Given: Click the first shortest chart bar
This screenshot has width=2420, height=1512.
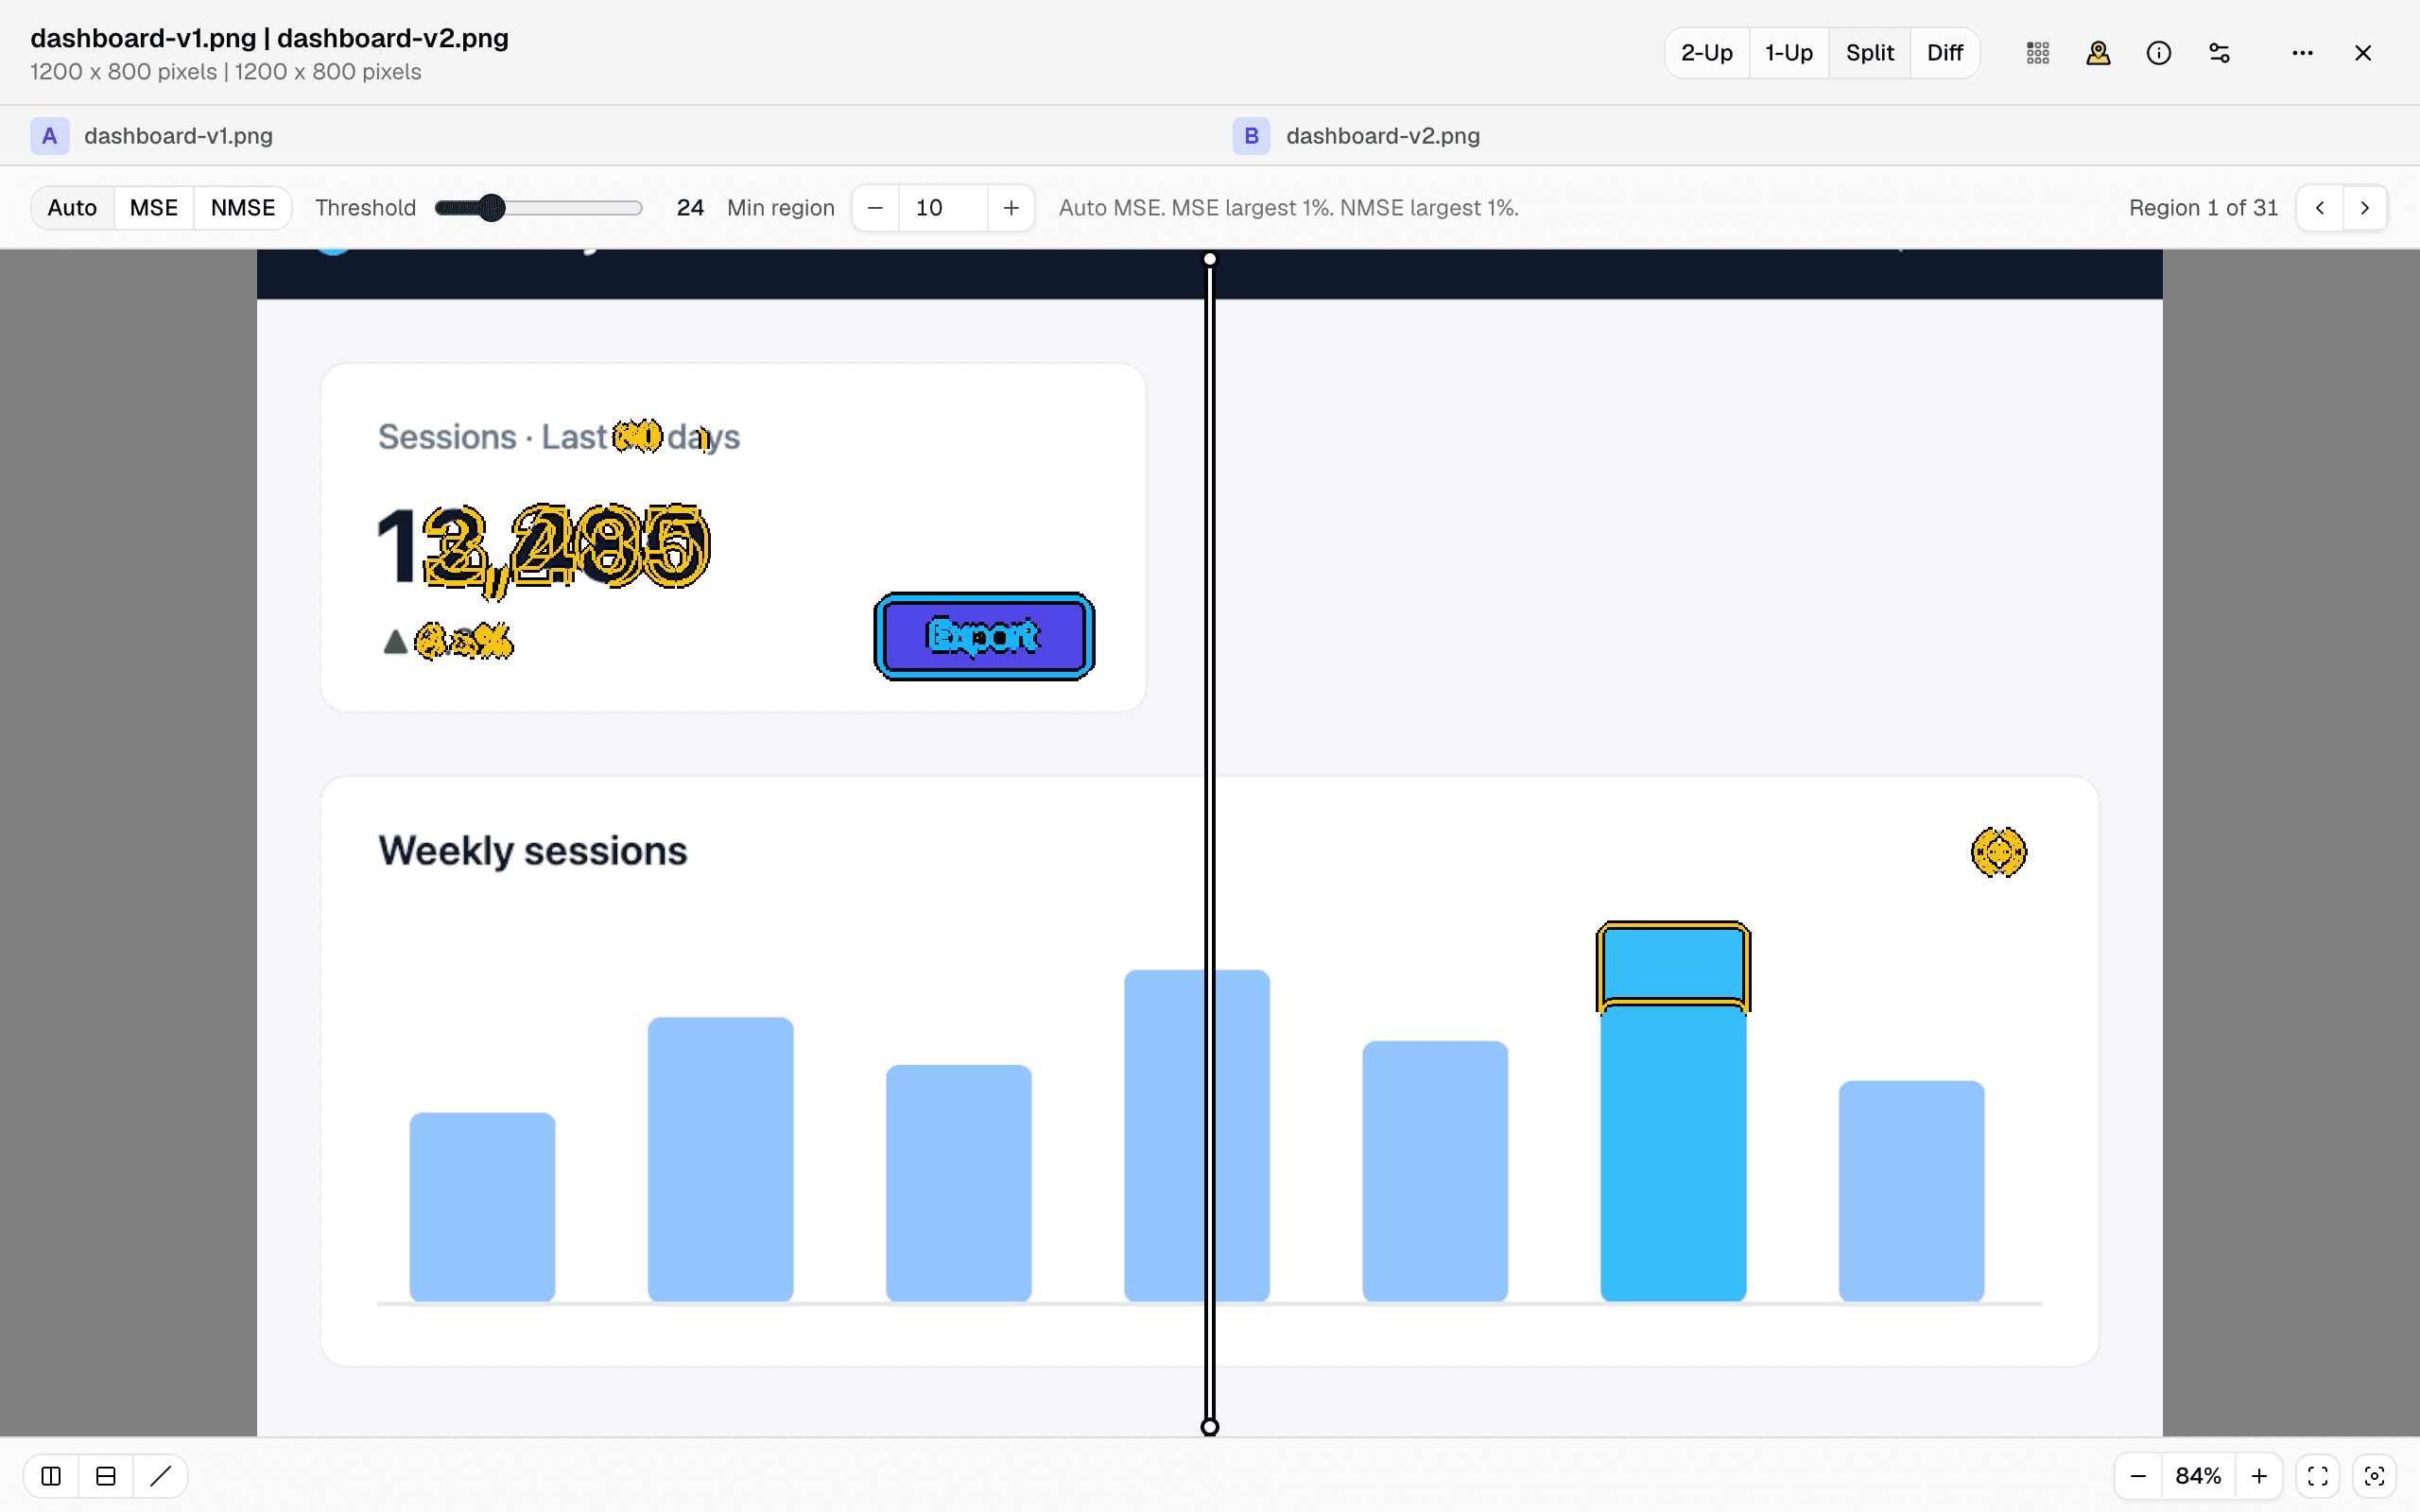Looking at the screenshot, I should pyautogui.click(x=482, y=1207).
